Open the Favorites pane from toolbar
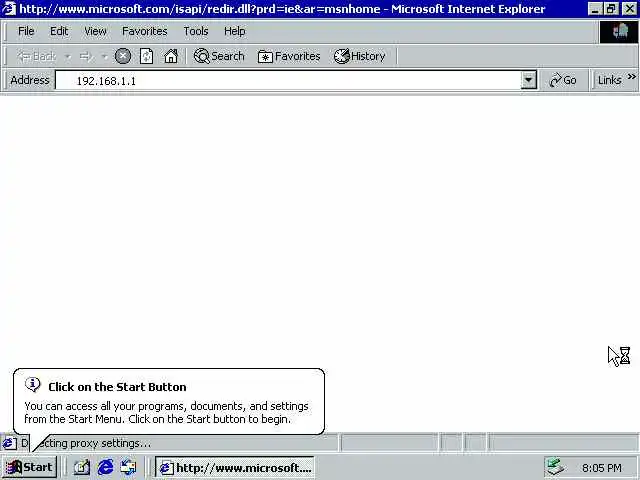Screen dimensions: 640x480 [x=289, y=56]
